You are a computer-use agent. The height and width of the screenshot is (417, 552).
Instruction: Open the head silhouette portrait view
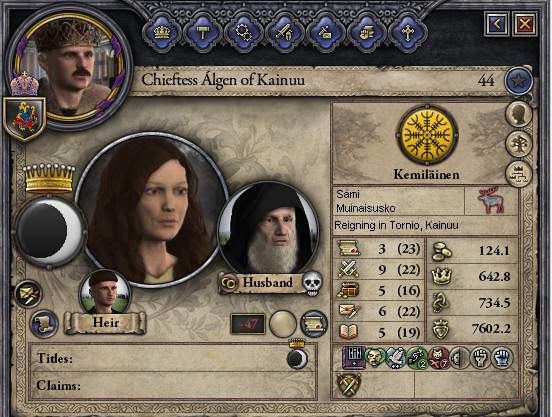point(519,114)
